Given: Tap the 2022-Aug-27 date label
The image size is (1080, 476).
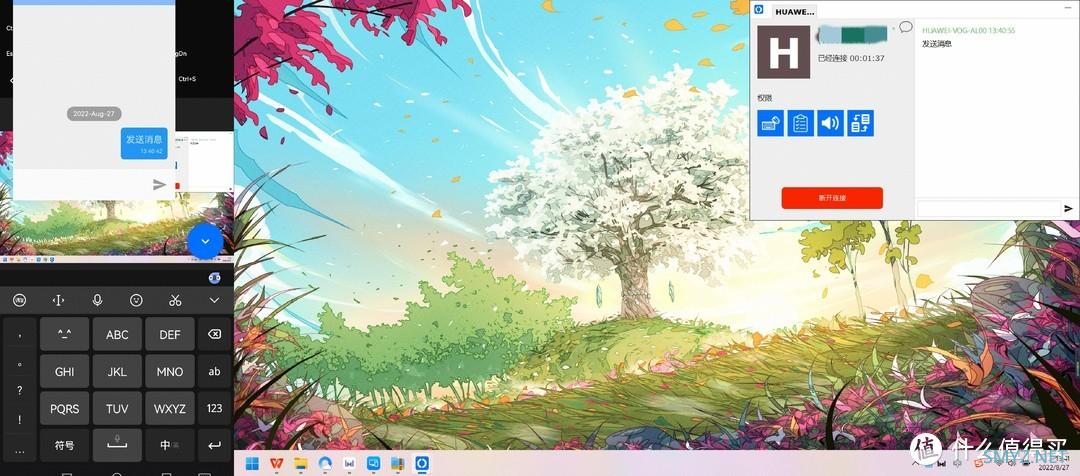Looking at the screenshot, I should [94, 114].
